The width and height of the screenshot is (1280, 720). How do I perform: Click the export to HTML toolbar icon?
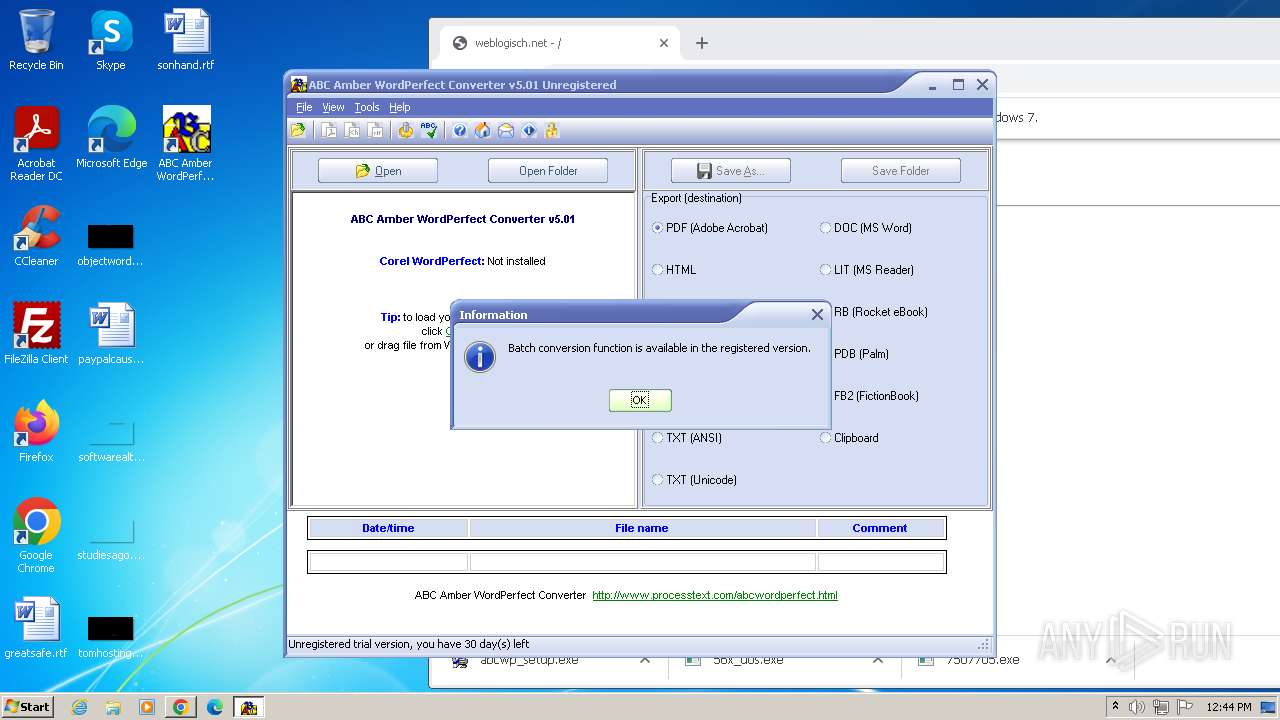coord(352,130)
